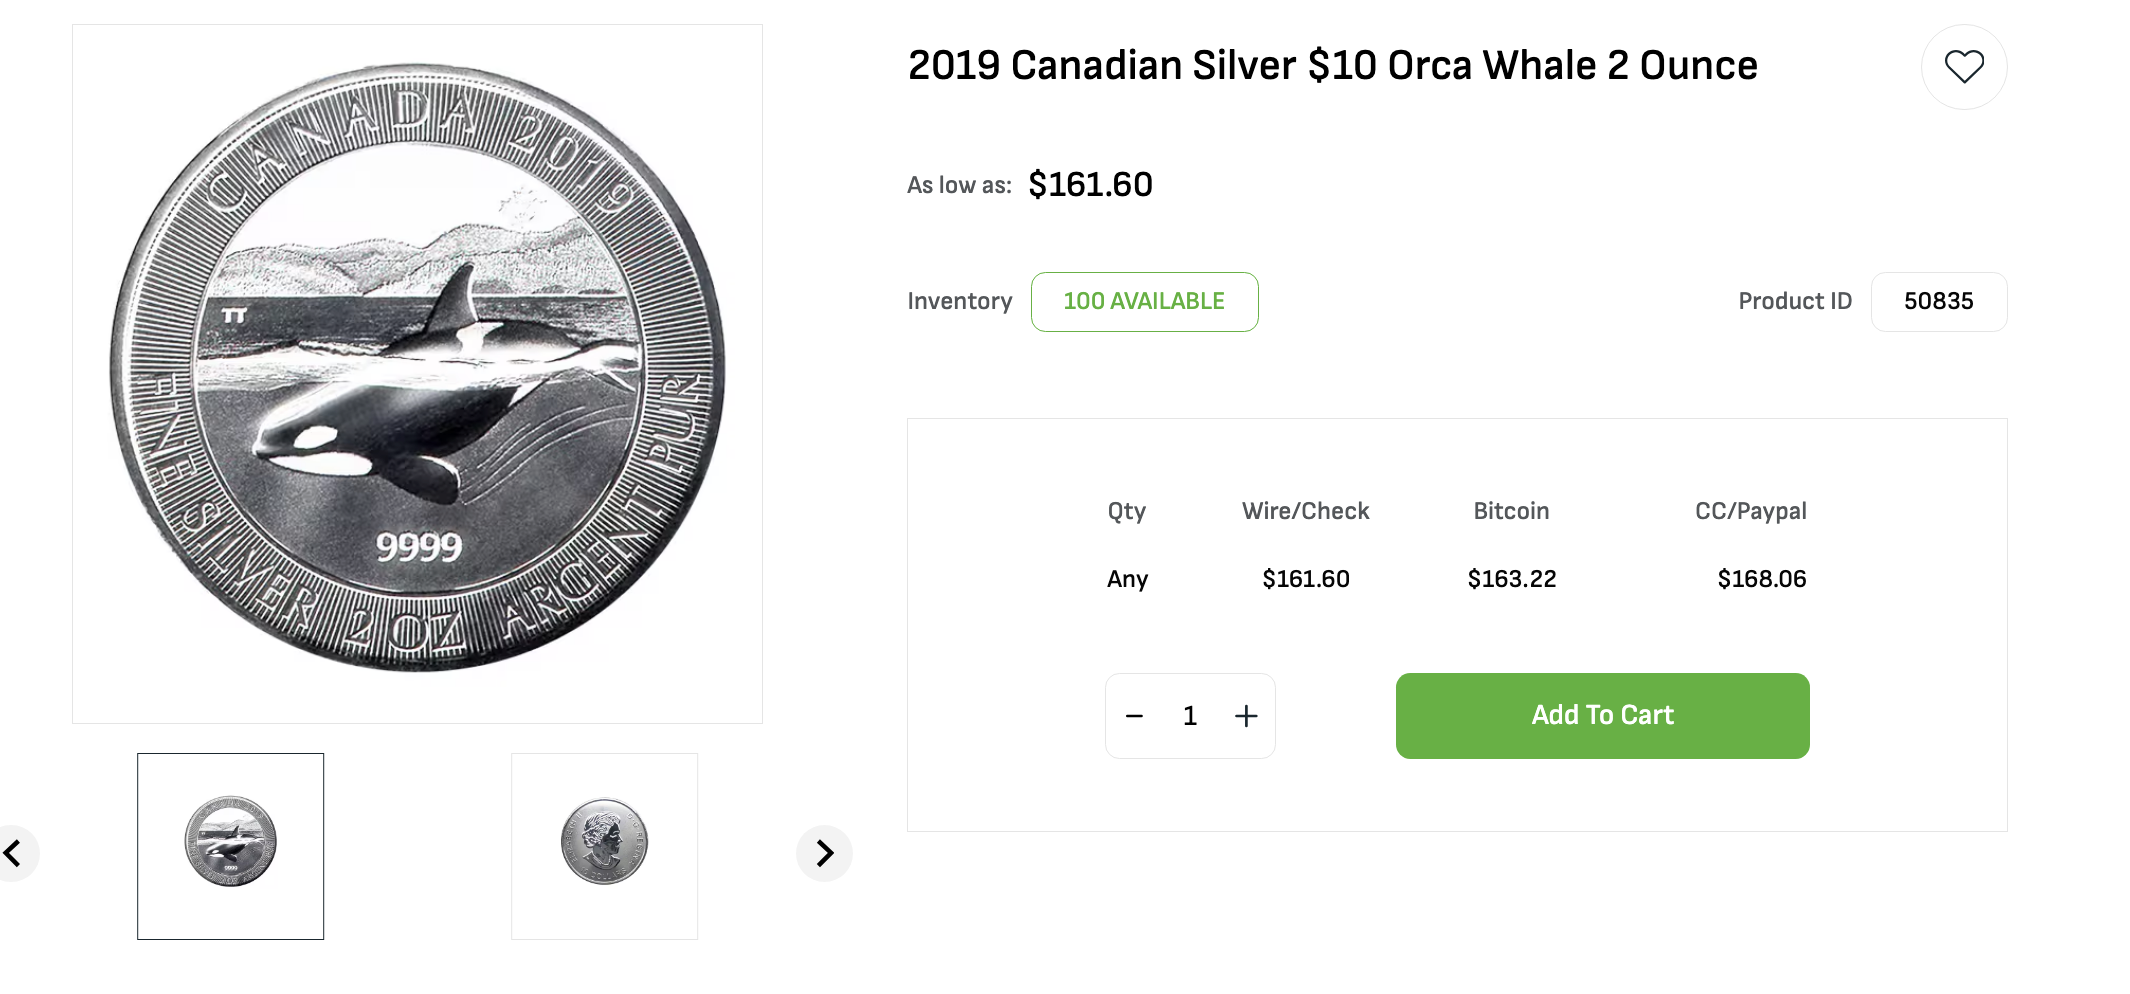Image resolution: width=2130 pixels, height=994 pixels.
Task: Decrease quantity with the minus button
Action: 1134,716
